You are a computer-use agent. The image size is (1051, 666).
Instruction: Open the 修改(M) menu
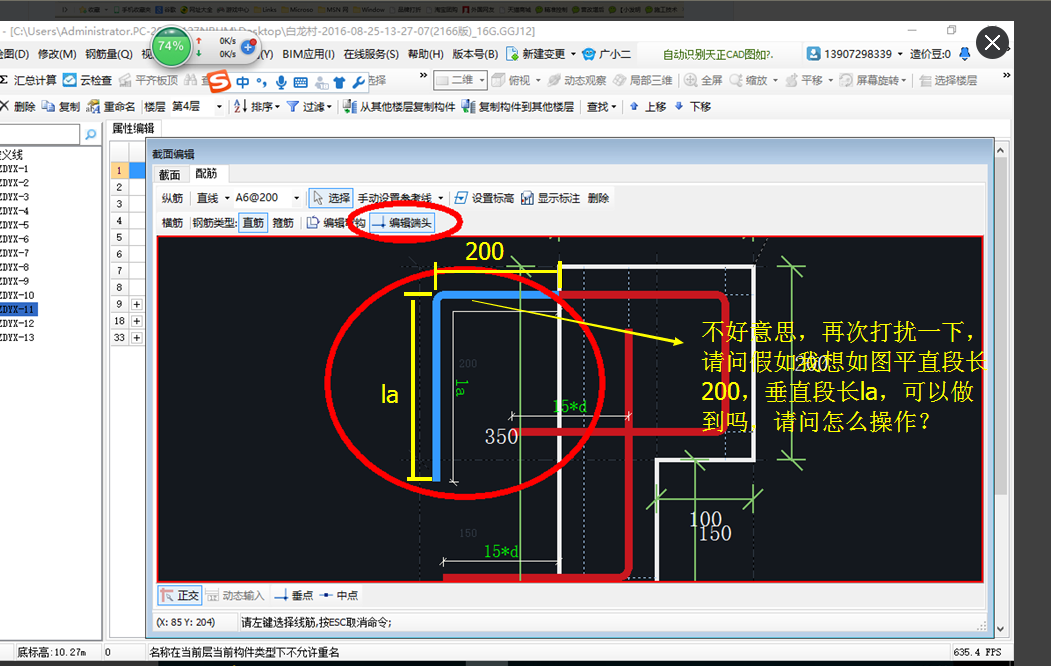click(56, 54)
